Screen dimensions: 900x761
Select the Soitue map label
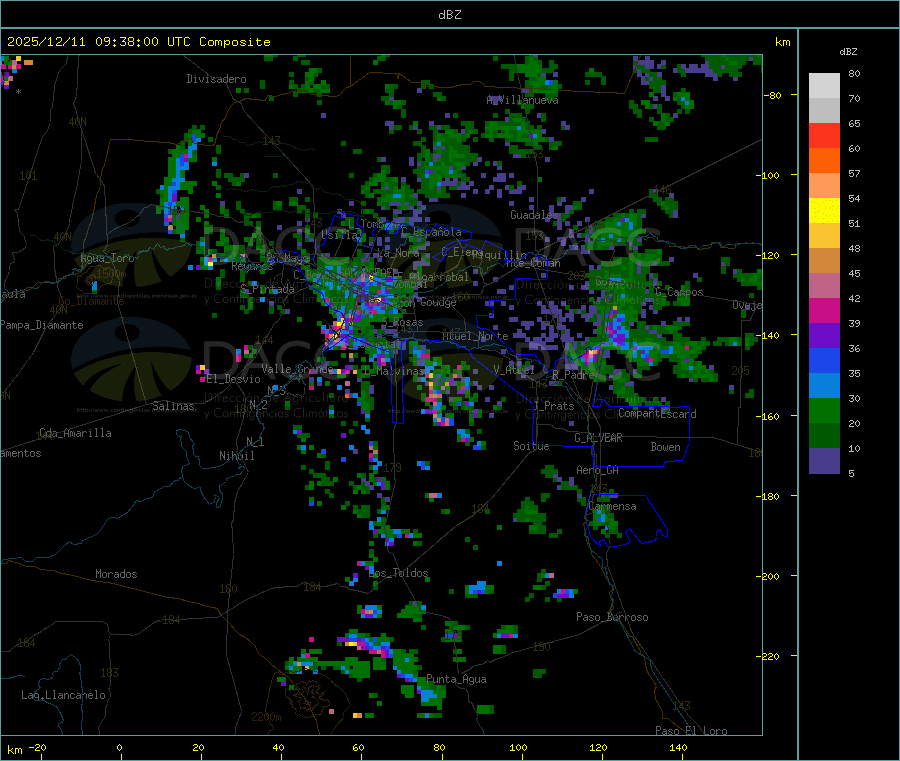531,446
